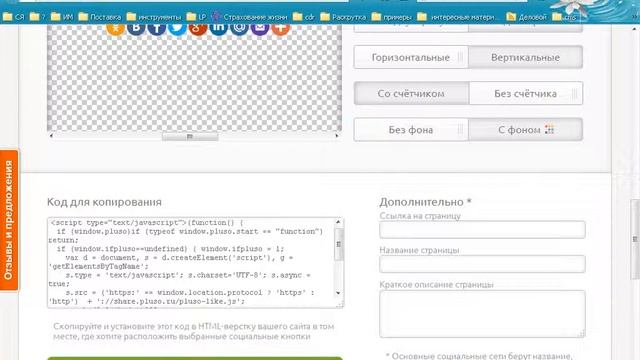
Task: Click the Google Plus share icon
Action: click(x=198, y=28)
